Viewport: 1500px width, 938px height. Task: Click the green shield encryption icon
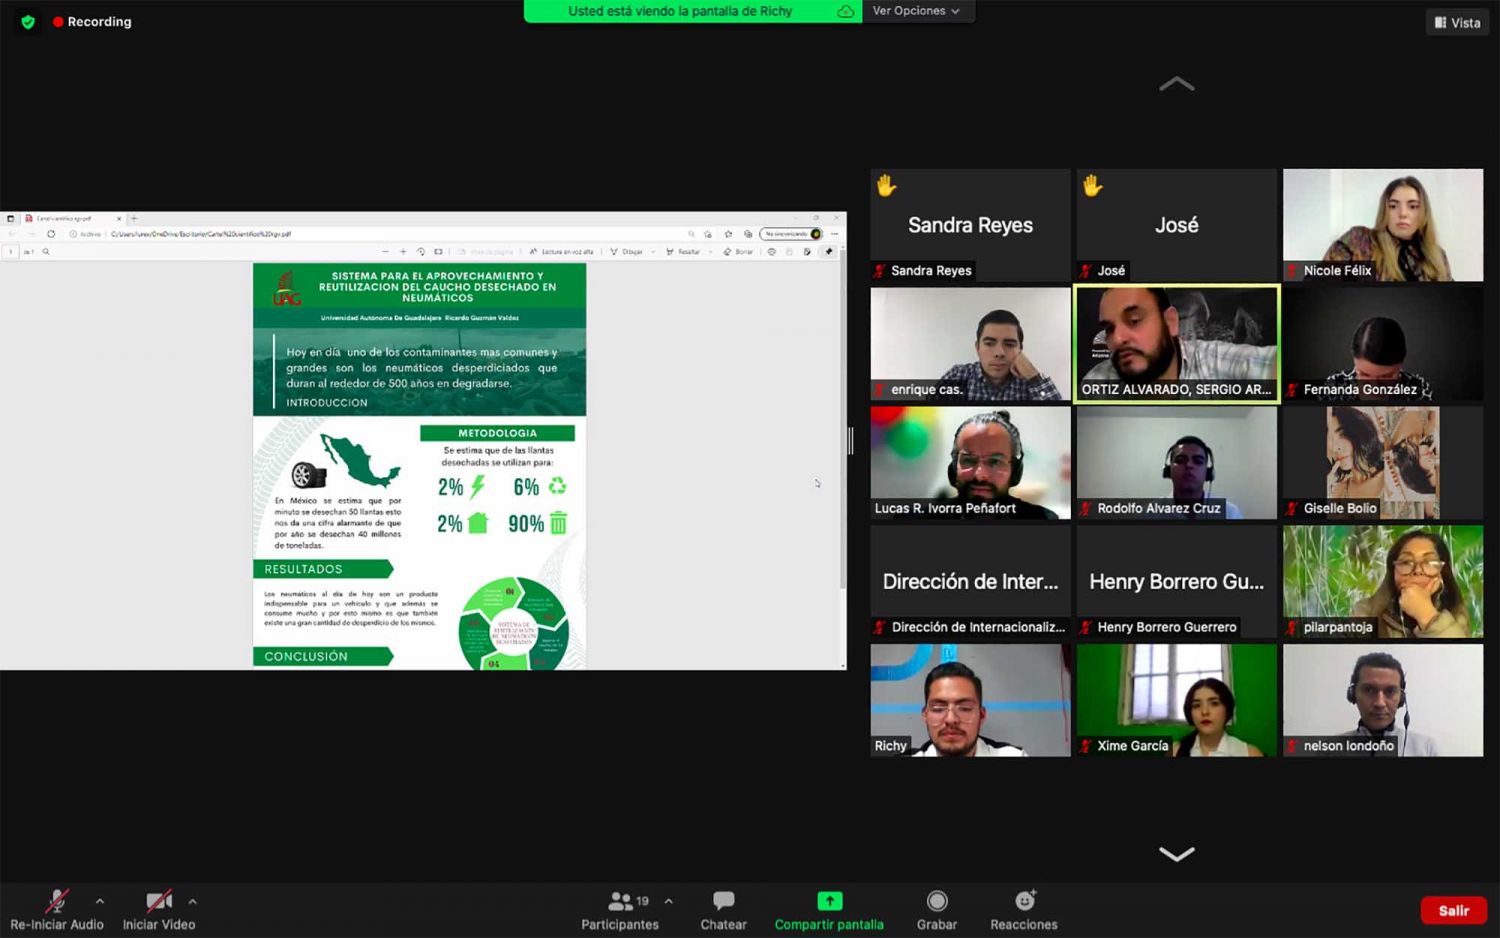click(28, 22)
